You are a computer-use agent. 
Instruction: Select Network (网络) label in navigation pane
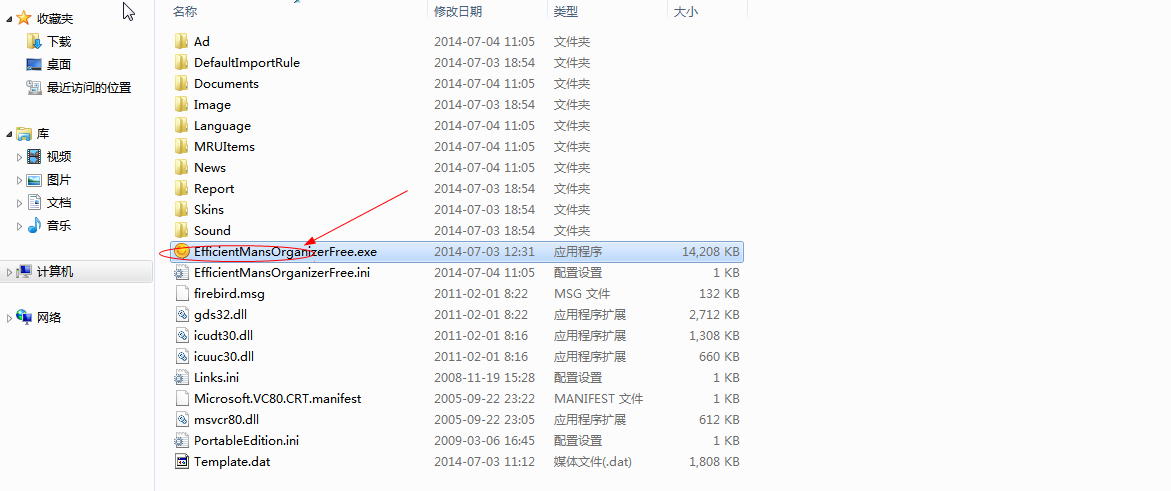[x=49, y=318]
